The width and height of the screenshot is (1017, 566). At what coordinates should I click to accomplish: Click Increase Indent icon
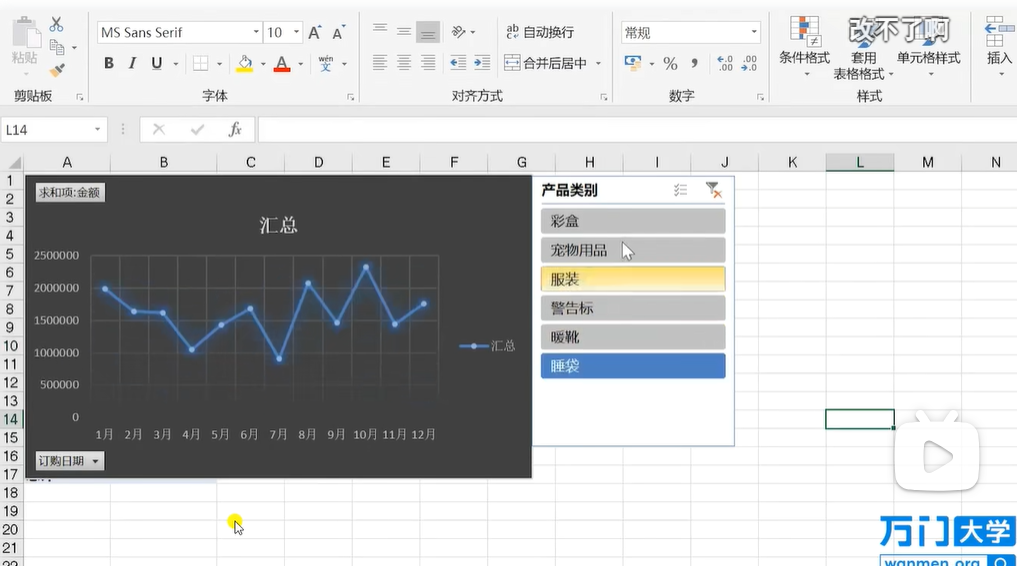[482, 62]
